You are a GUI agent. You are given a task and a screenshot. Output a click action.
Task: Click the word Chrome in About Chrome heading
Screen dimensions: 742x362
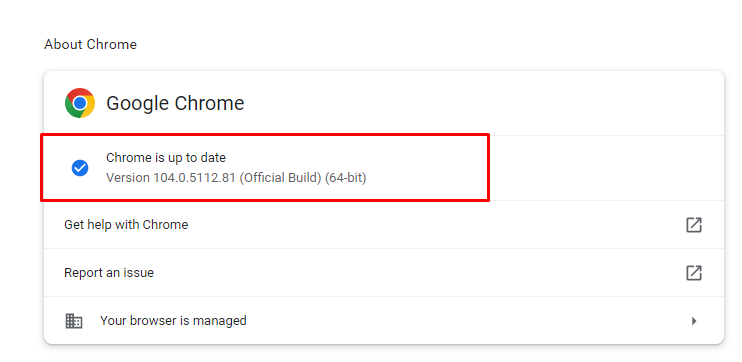pos(112,44)
